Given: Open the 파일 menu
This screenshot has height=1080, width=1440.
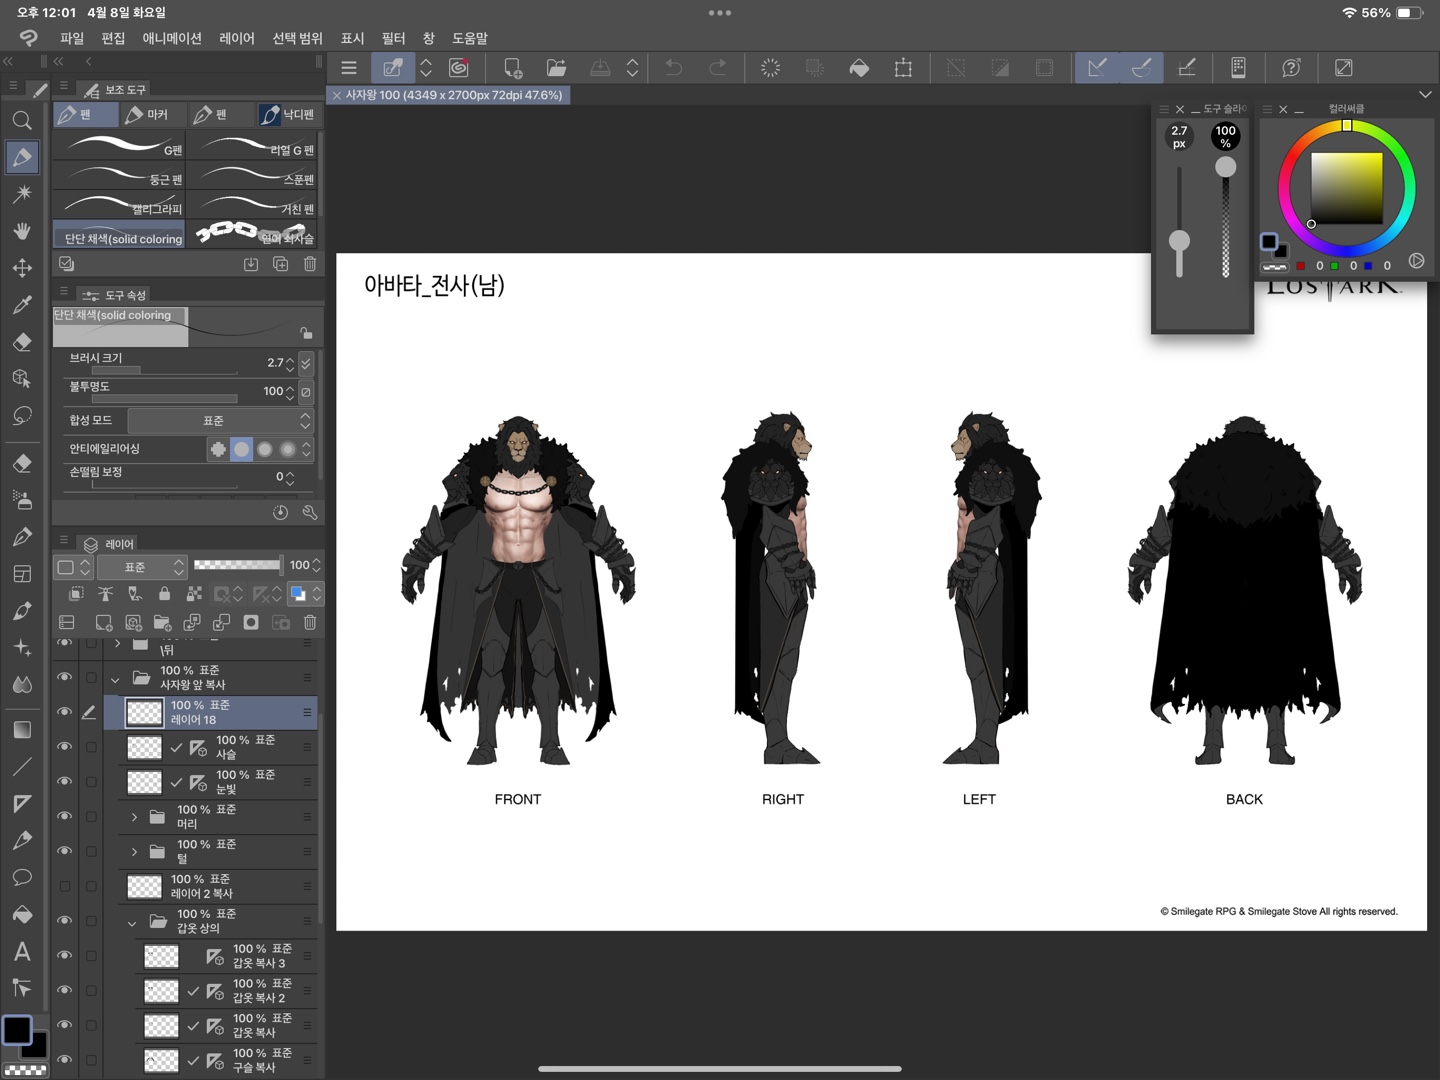Looking at the screenshot, I should click(x=72, y=38).
